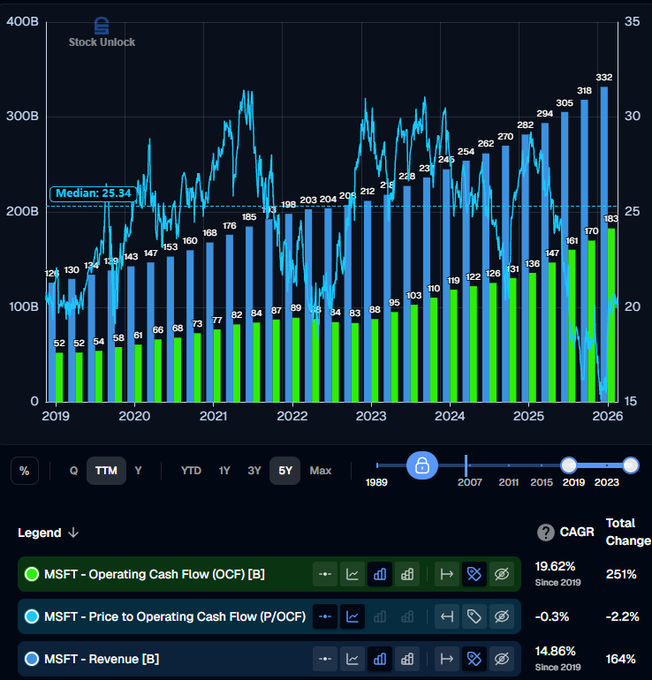
Task: Click the 318 revenue bar label
Action: click(x=584, y=91)
